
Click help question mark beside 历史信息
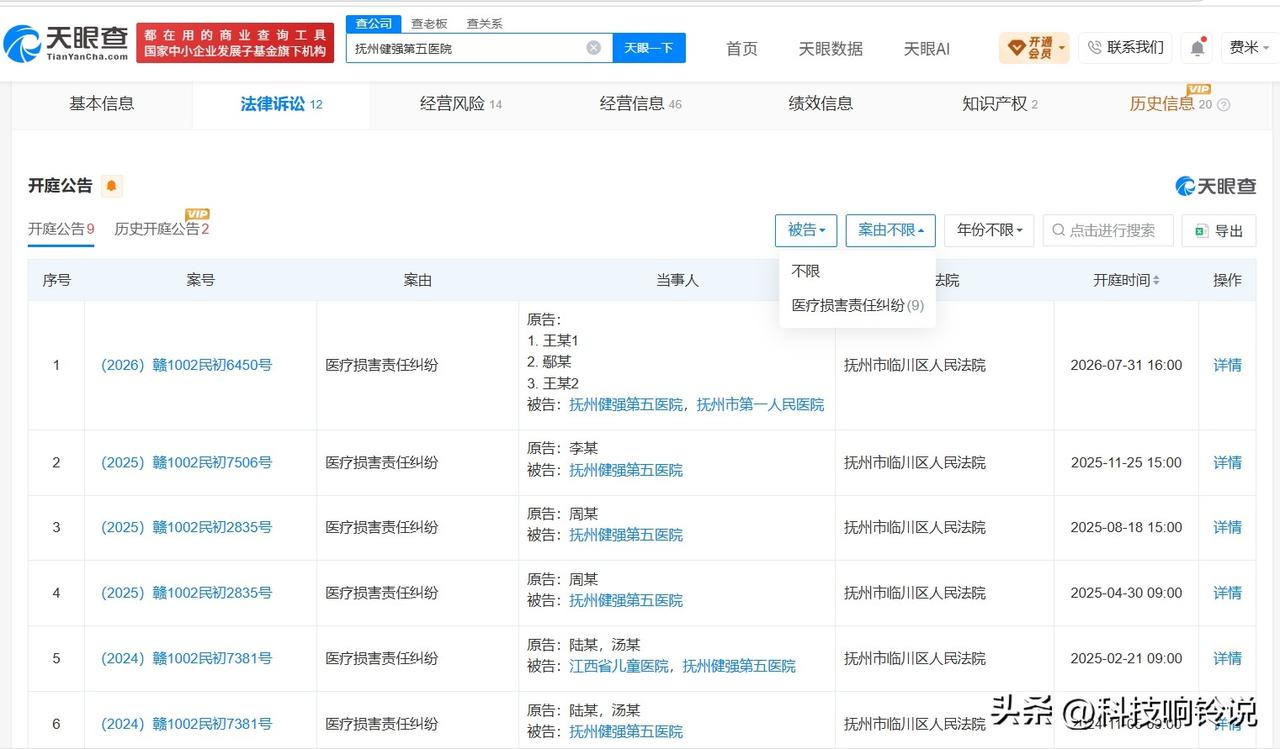[1223, 105]
